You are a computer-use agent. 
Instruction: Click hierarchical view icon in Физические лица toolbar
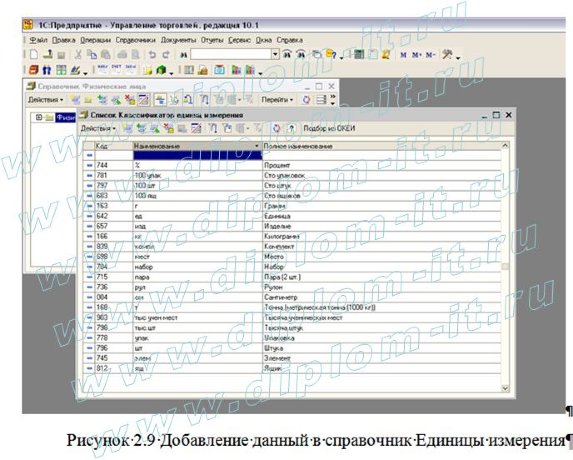click(x=160, y=99)
